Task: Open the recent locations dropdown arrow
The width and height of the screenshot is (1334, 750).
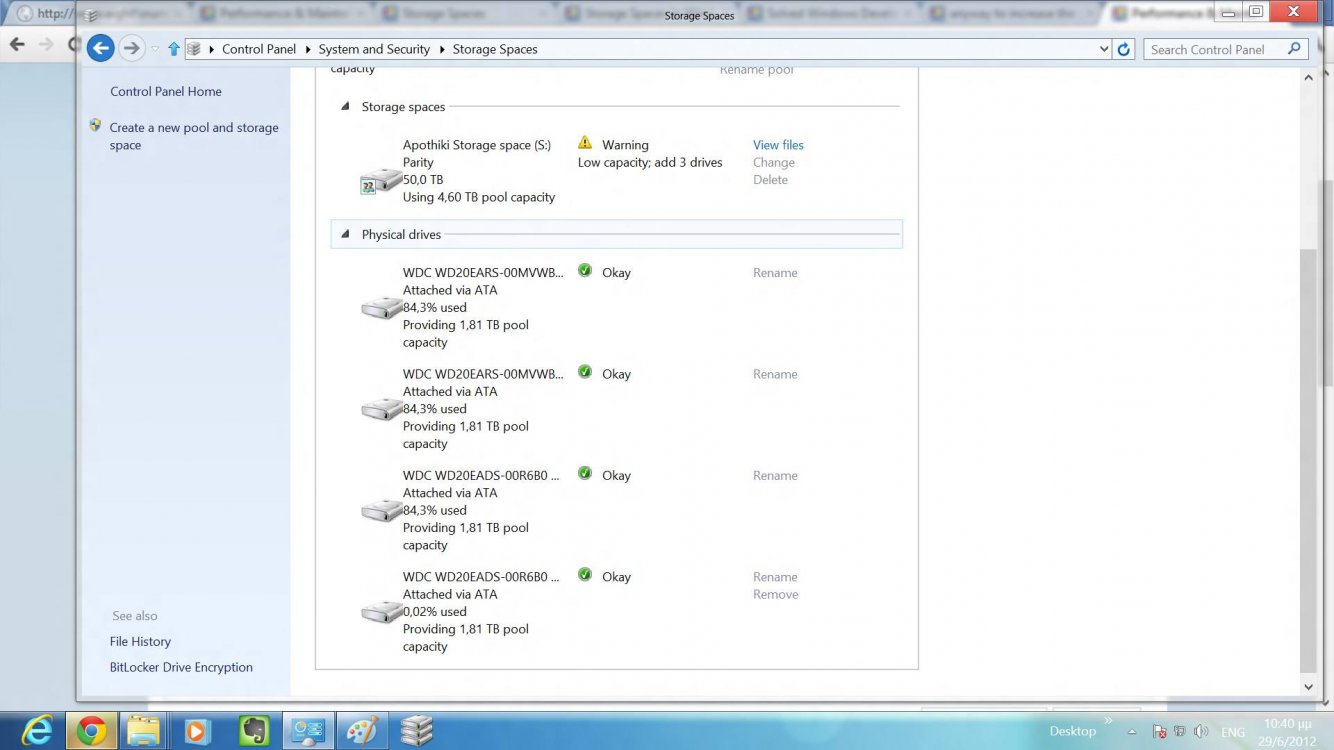Action: [155, 49]
